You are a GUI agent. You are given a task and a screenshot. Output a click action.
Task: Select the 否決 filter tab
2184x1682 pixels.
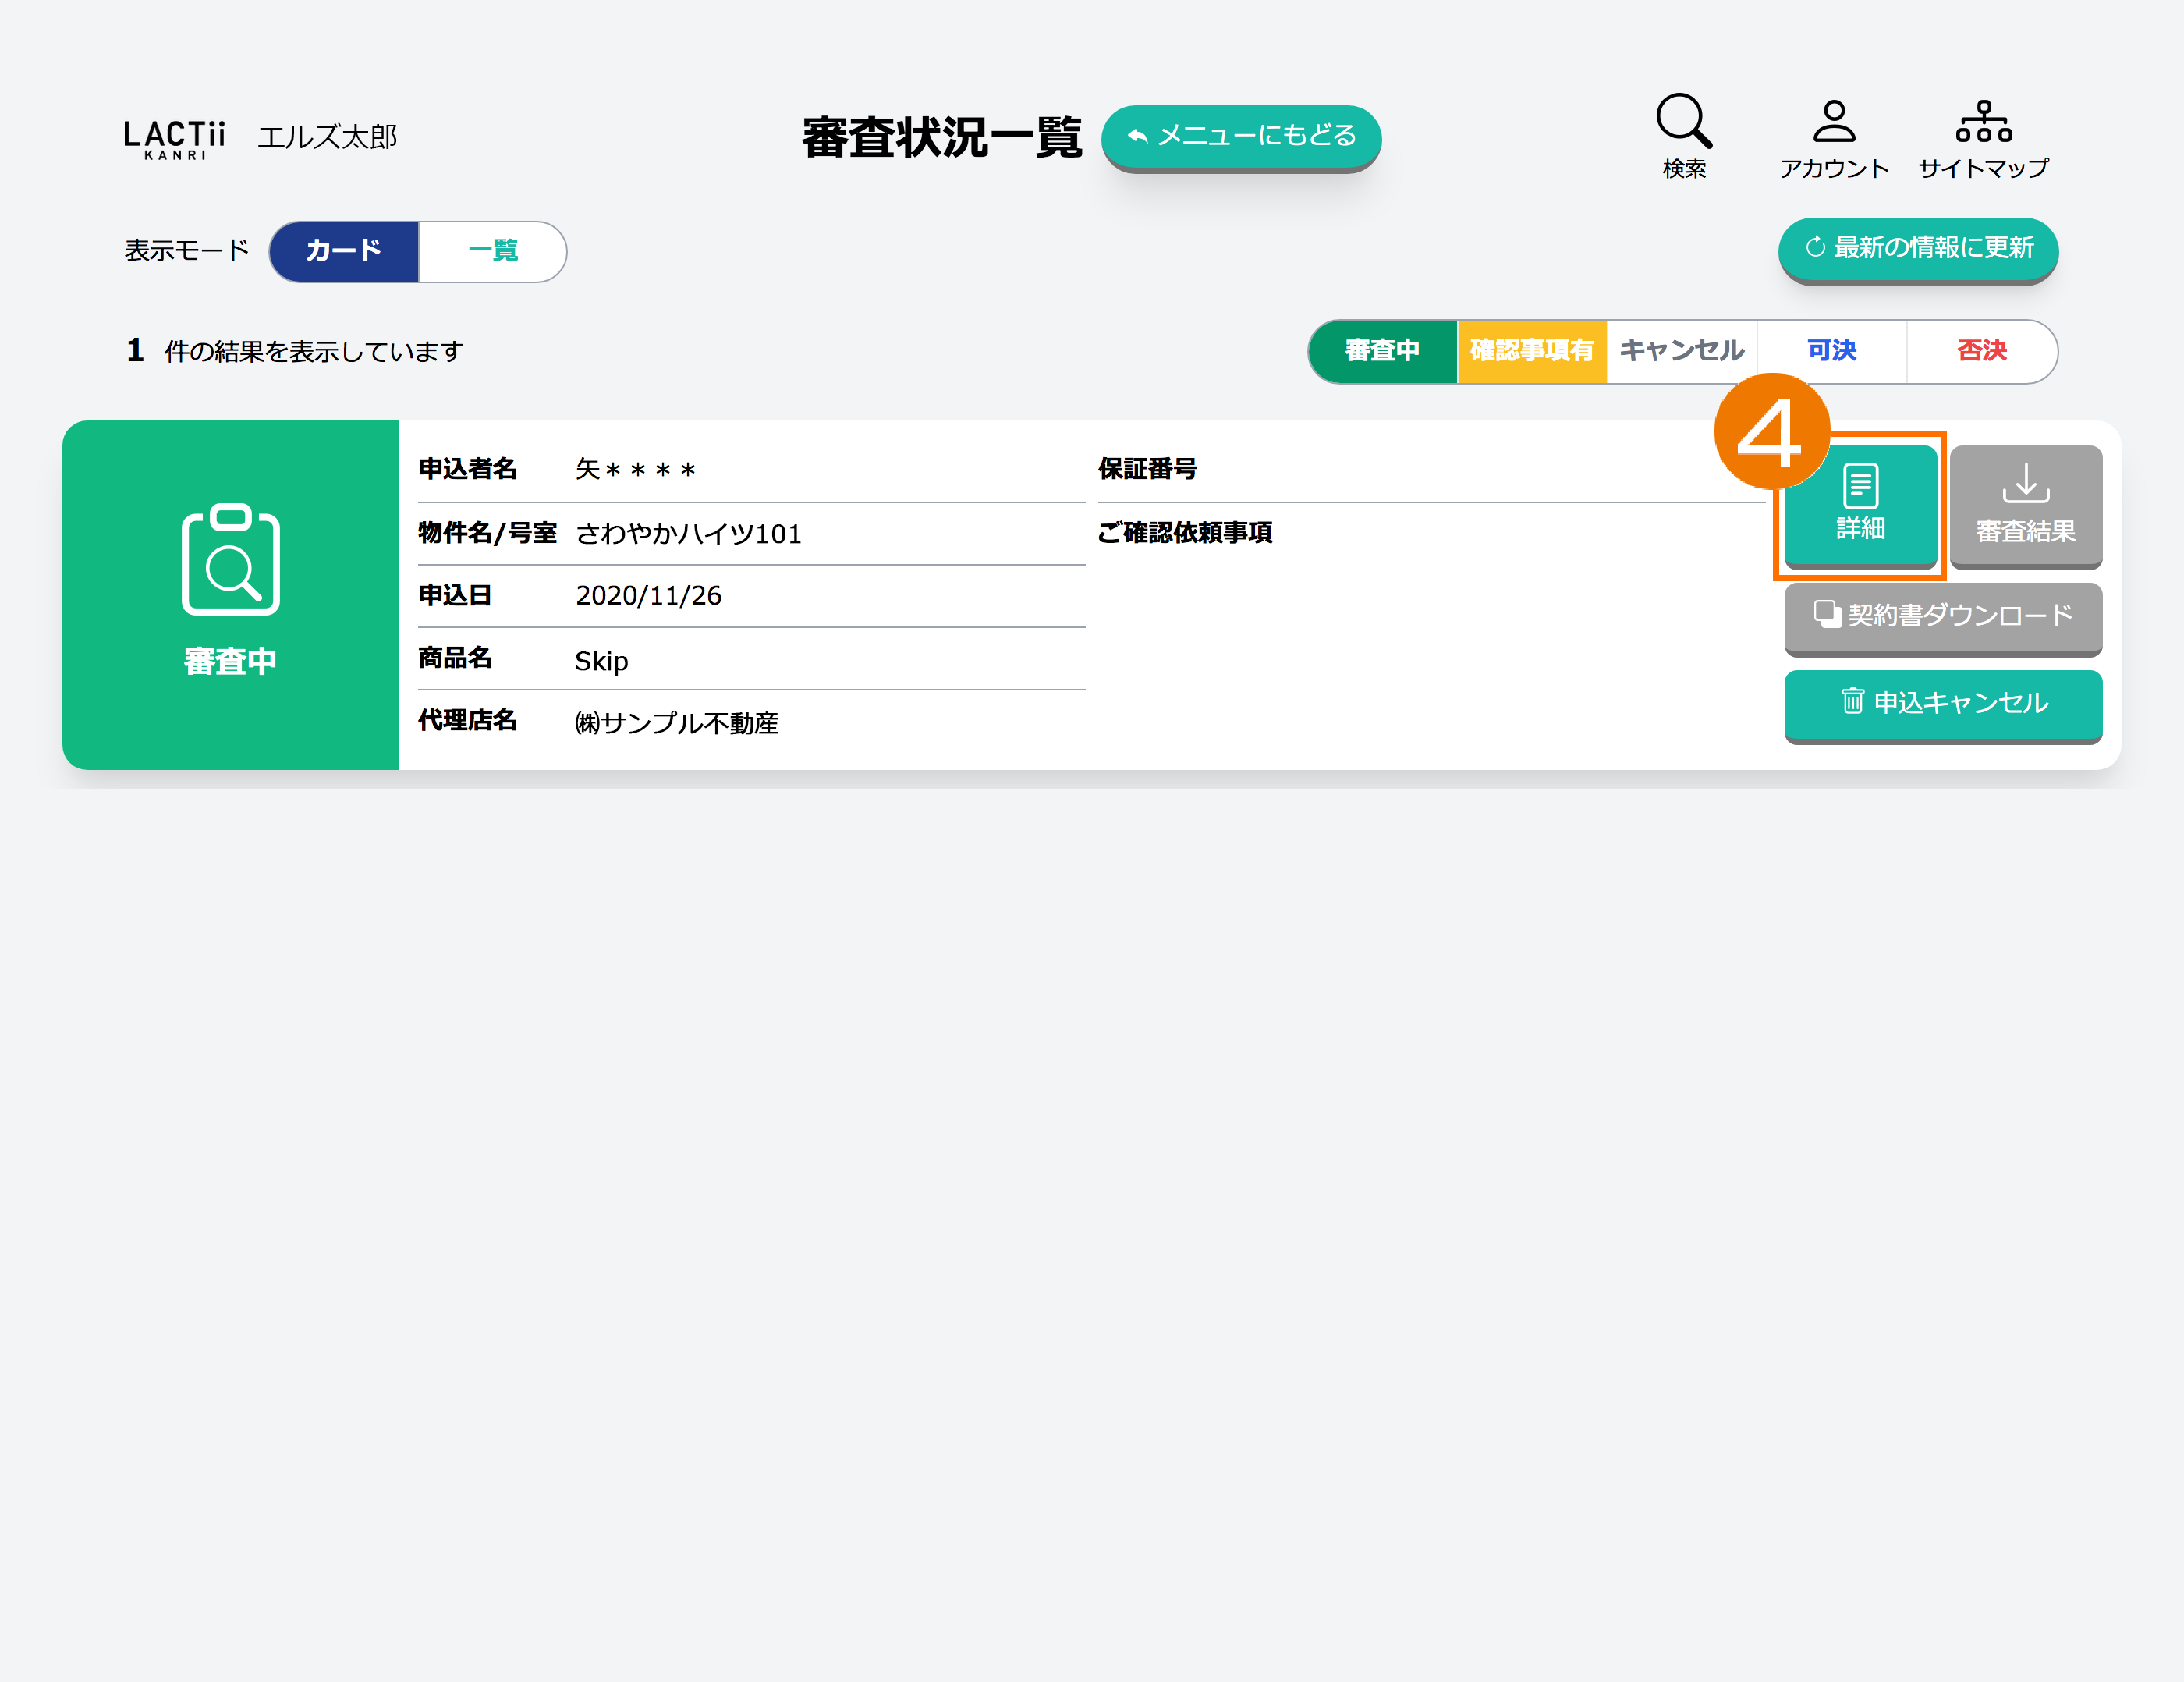(x=1981, y=351)
